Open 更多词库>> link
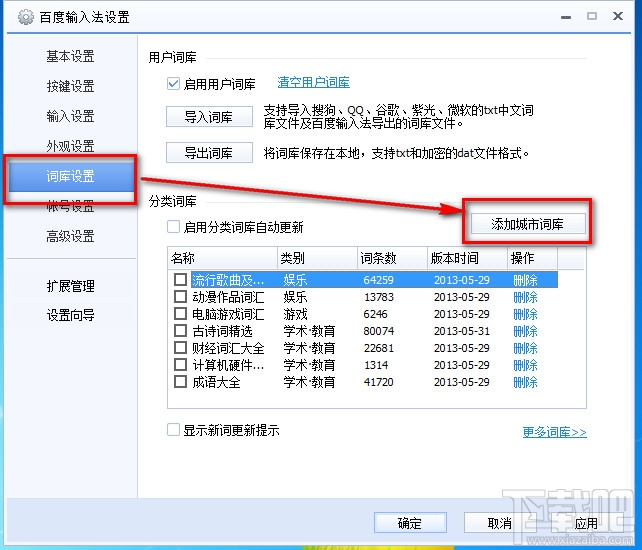The image size is (642, 550). [554, 432]
